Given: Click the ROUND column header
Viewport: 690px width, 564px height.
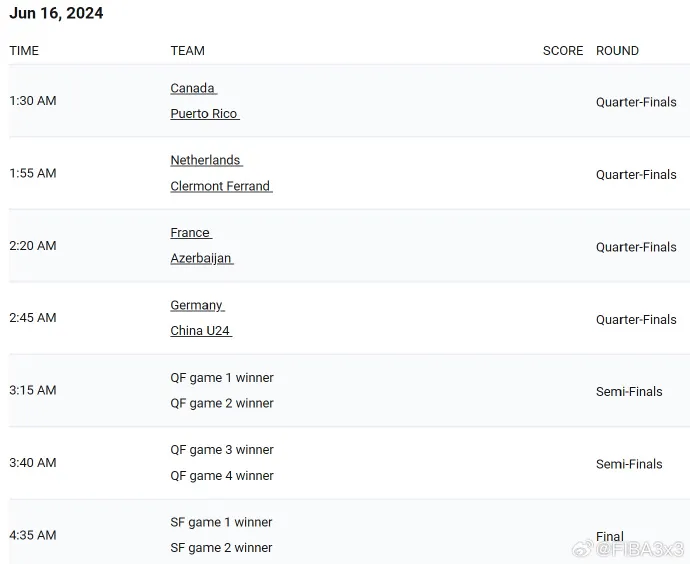Looking at the screenshot, I should (617, 50).
